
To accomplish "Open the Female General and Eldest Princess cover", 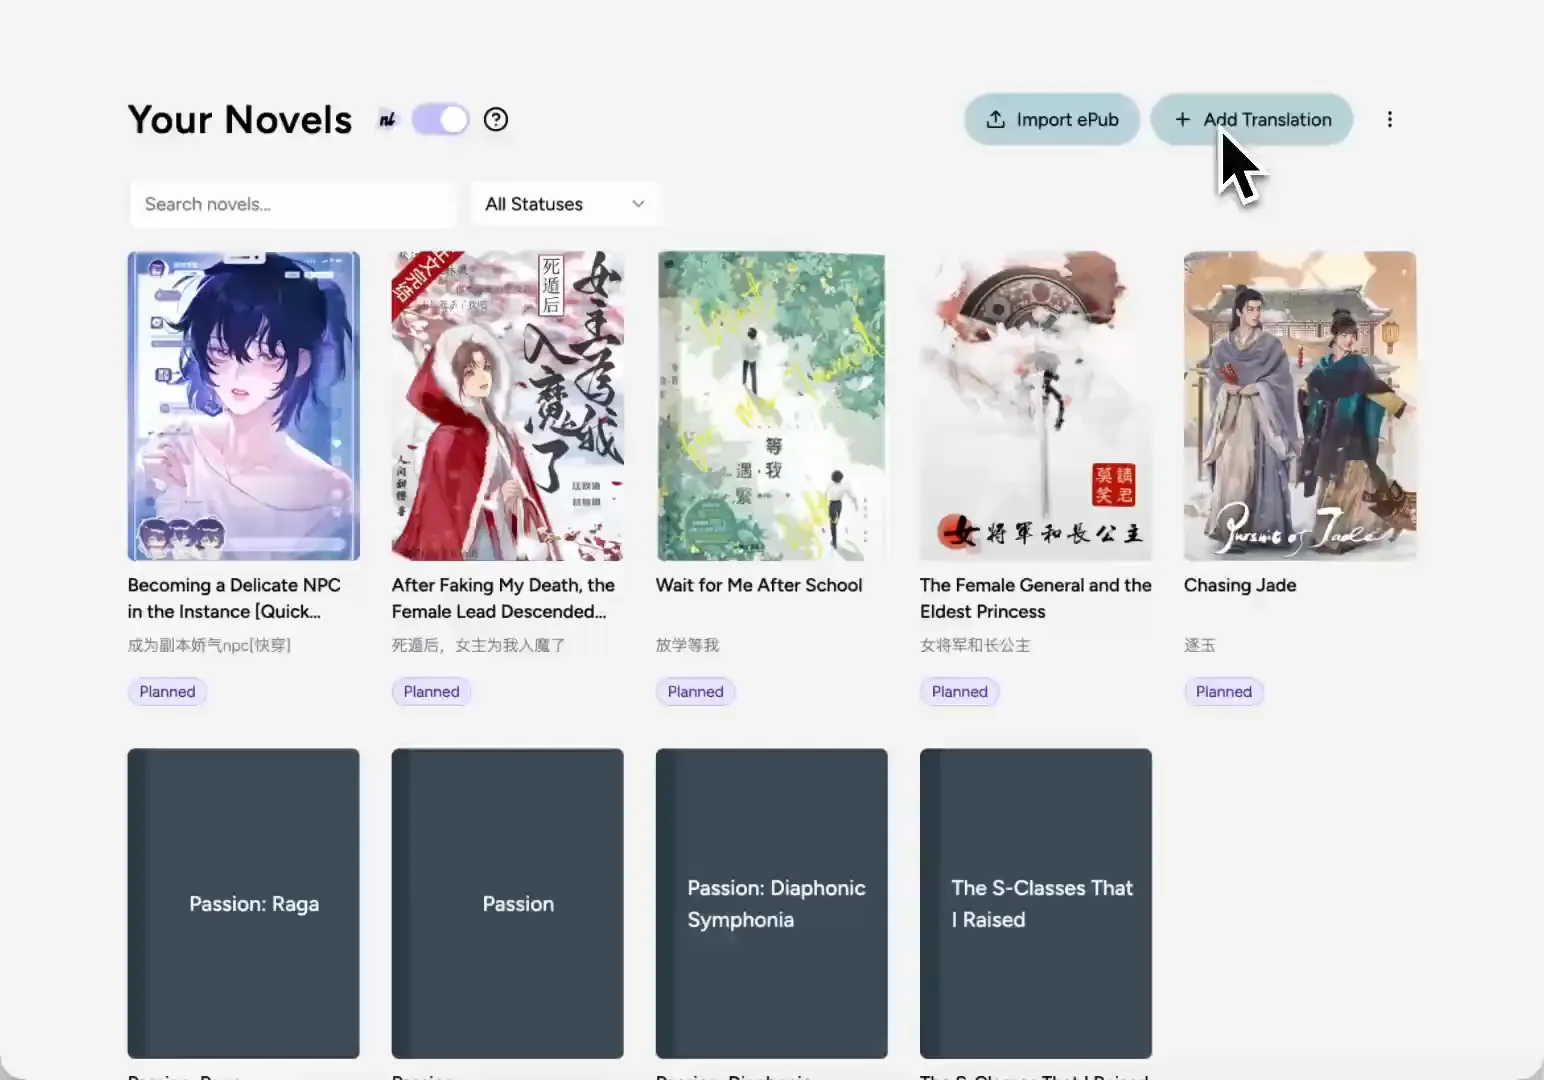I will point(1036,406).
